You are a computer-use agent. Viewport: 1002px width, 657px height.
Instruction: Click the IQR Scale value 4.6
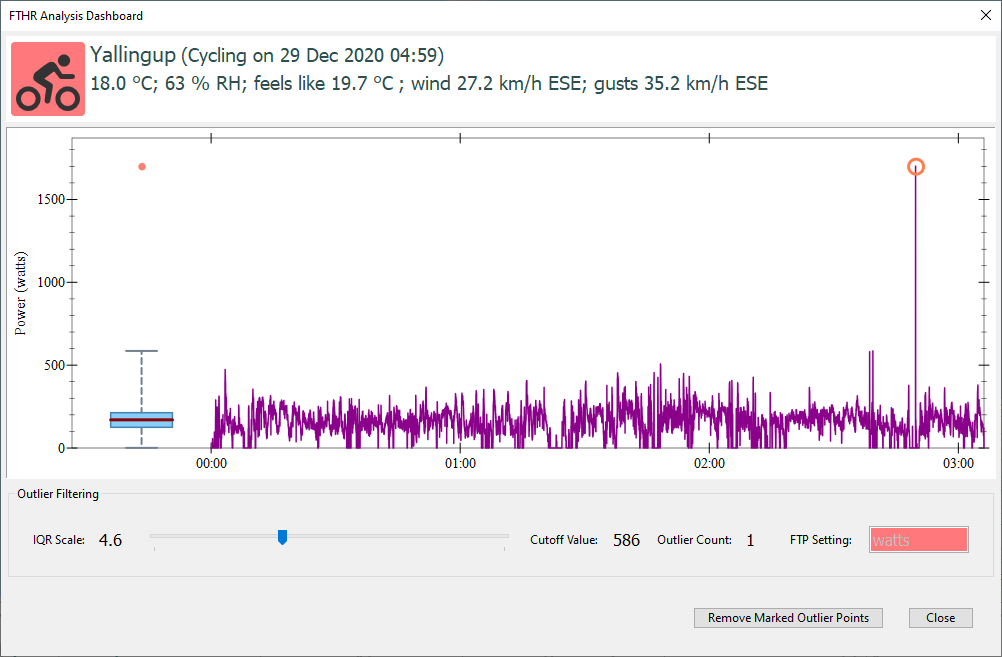pyautogui.click(x=111, y=541)
